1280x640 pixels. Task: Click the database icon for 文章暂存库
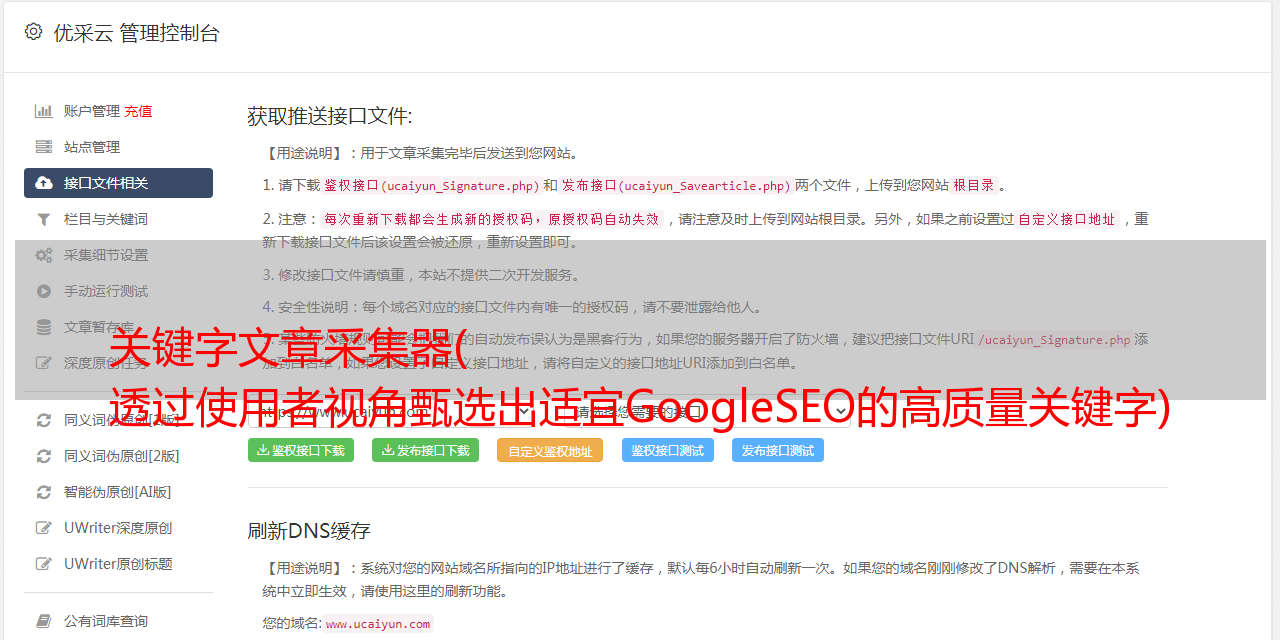[x=44, y=327]
